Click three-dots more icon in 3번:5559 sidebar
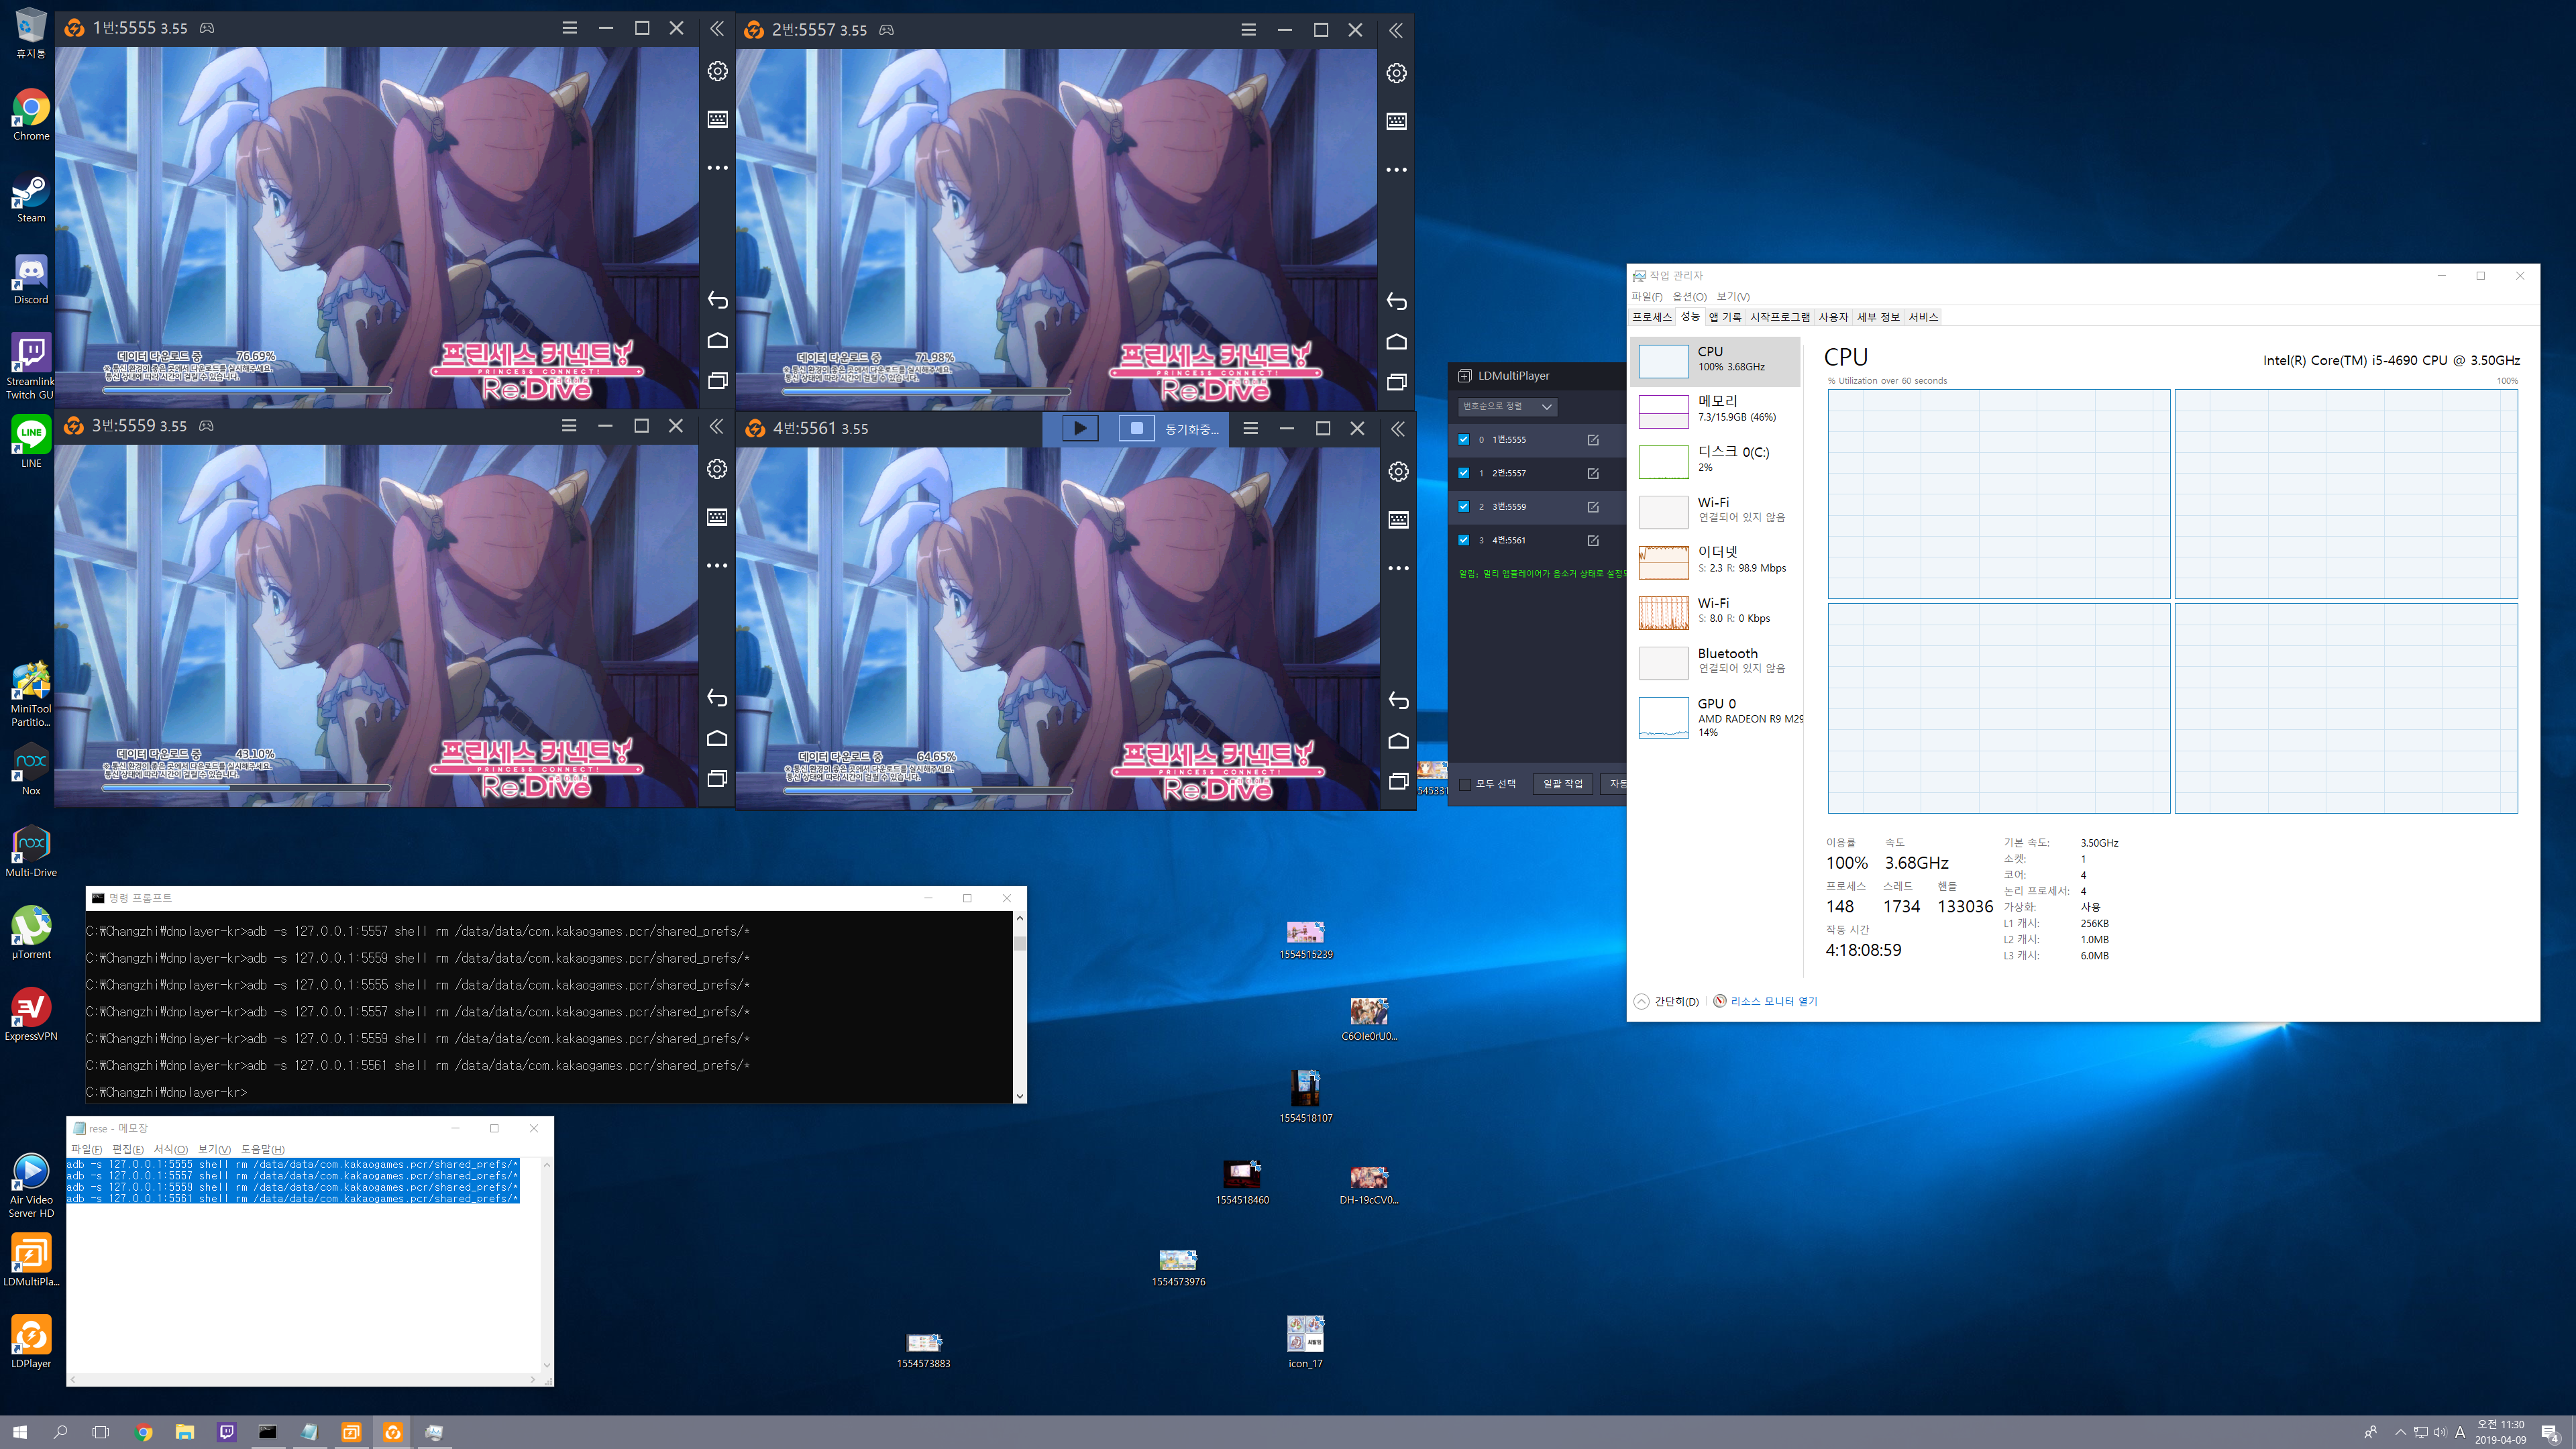The image size is (2576, 1449). click(x=717, y=565)
